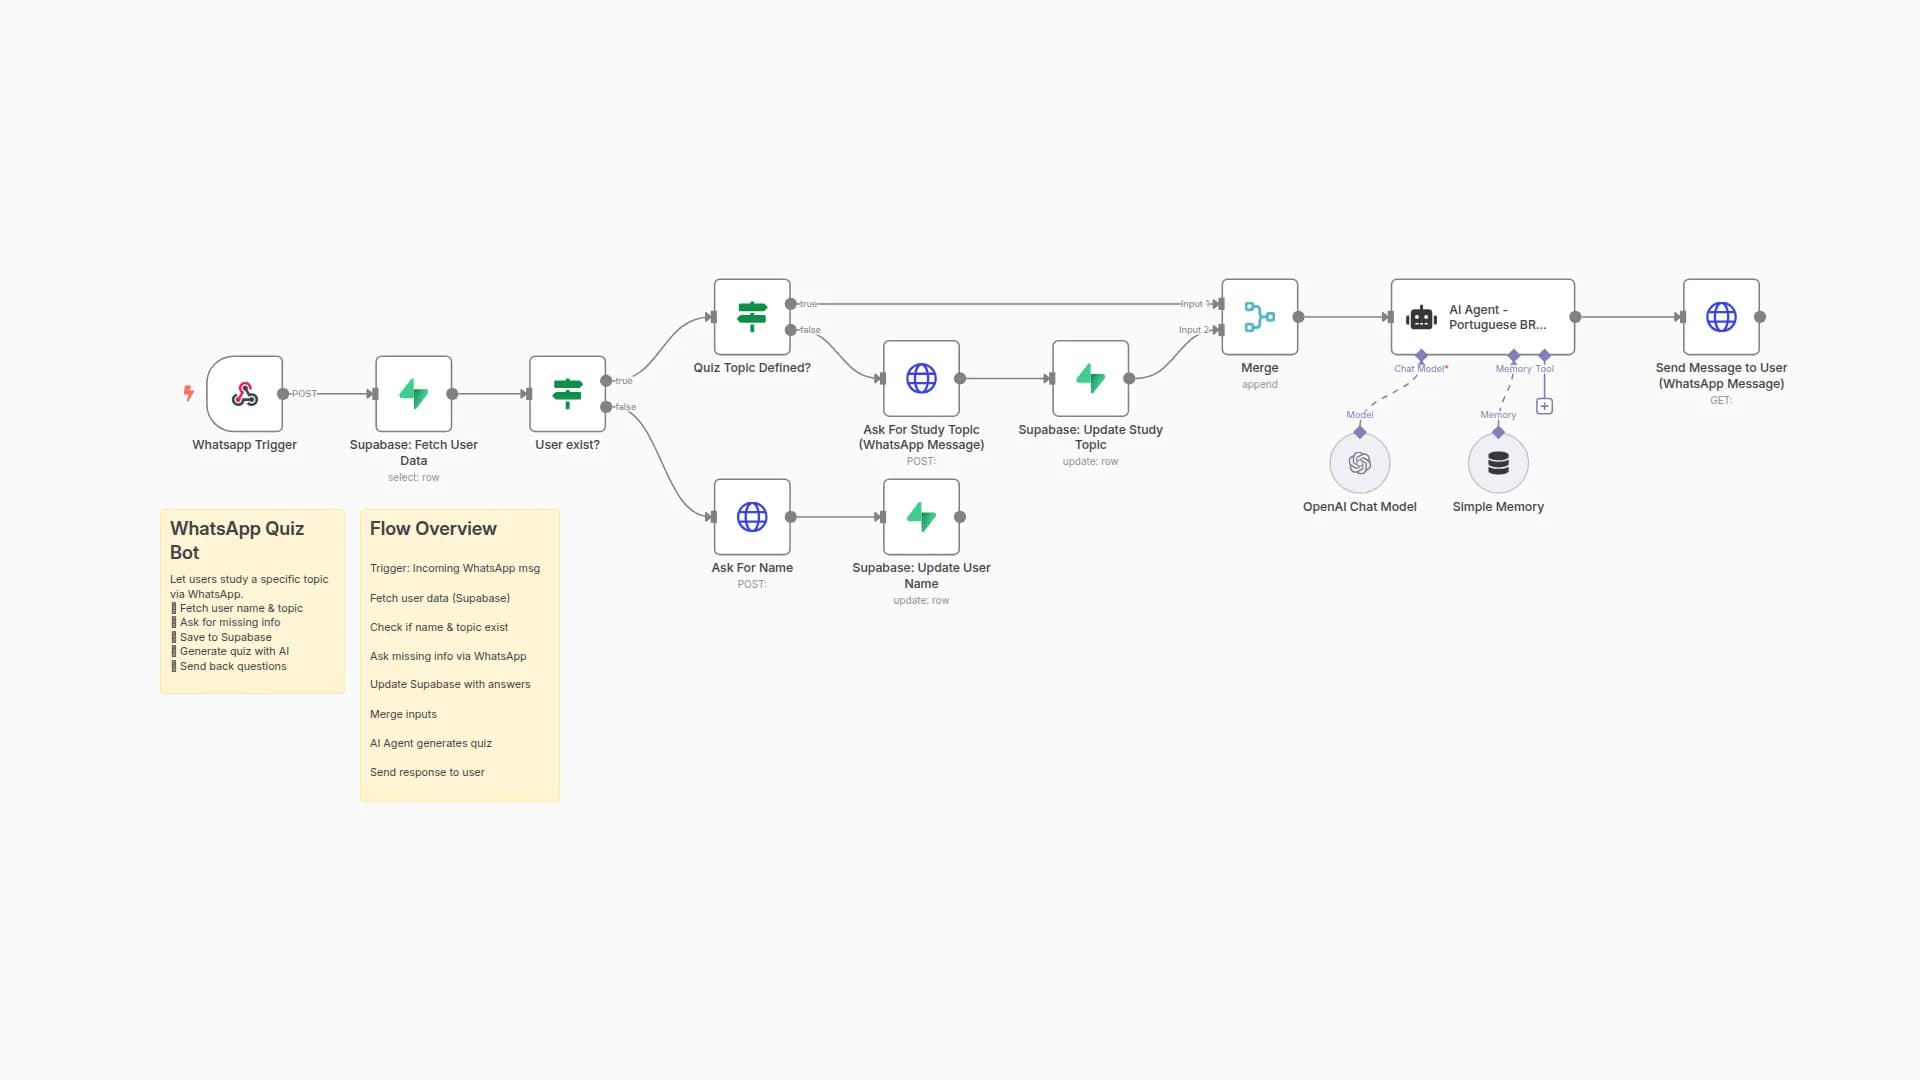Open the Quiz Topic Defined? node

pos(752,317)
